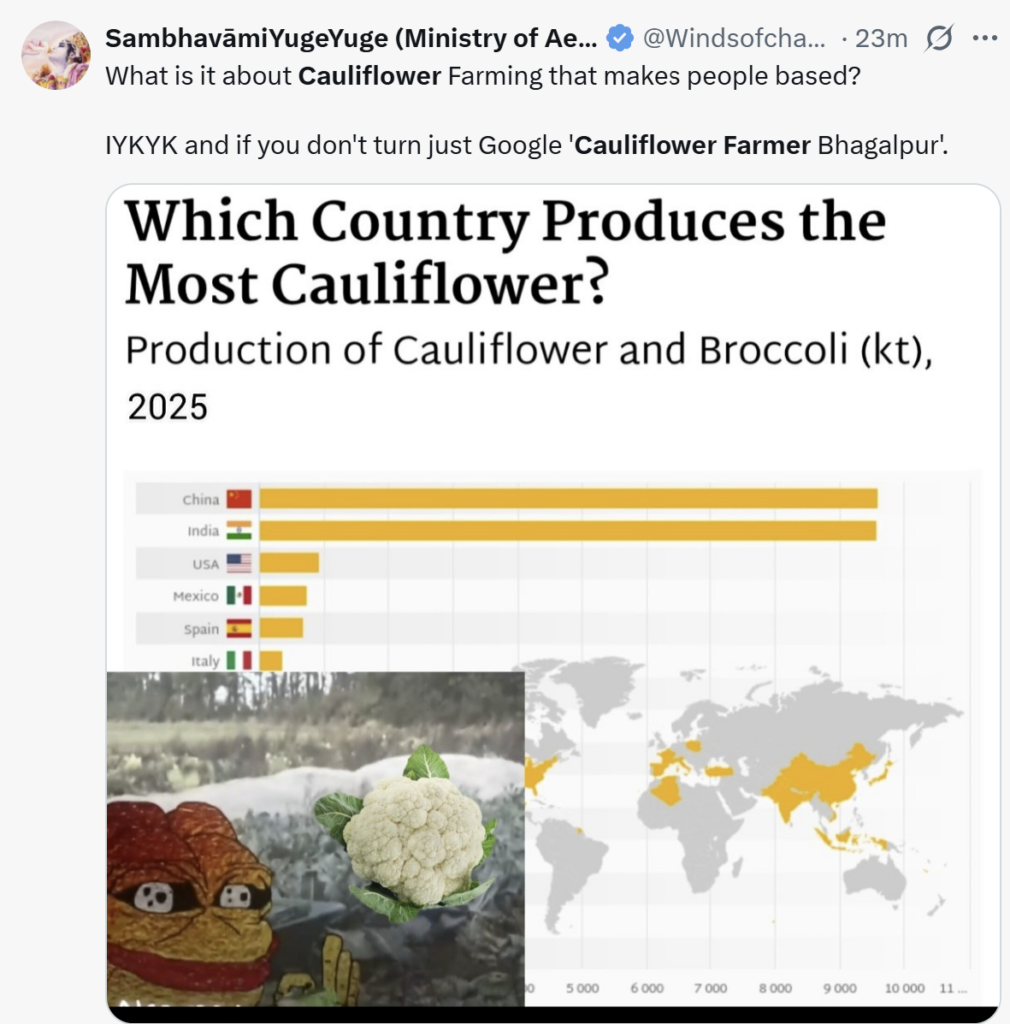Click the Italy flag icon
The width and height of the screenshot is (1010, 1024).
pos(240,661)
